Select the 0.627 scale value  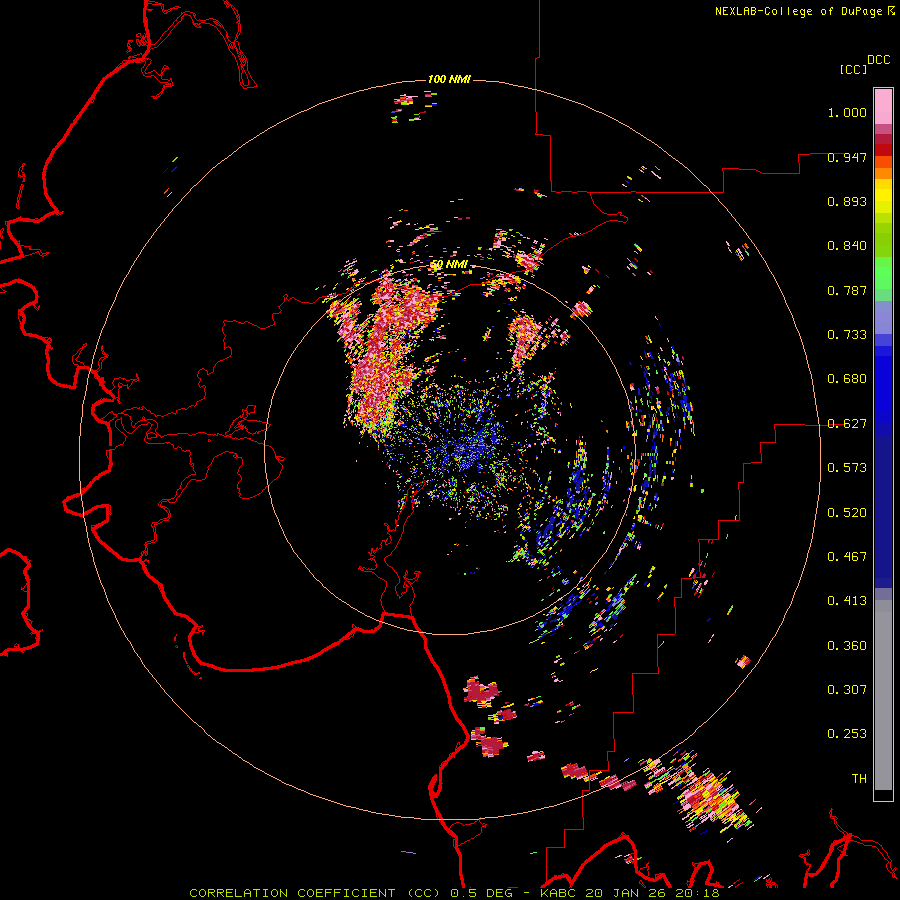(x=847, y=424)
